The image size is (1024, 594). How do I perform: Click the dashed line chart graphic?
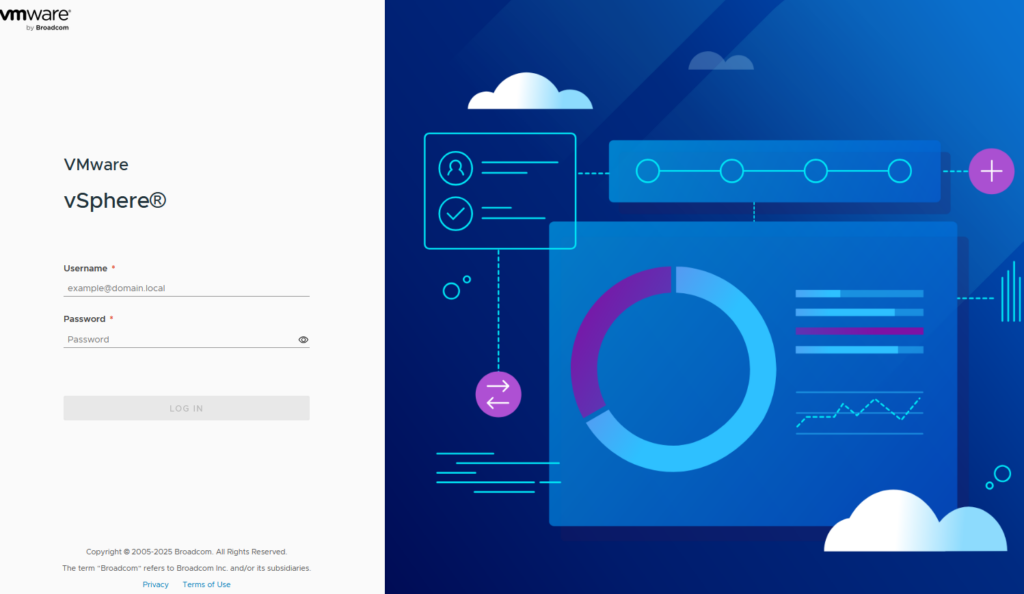(858, 412)
